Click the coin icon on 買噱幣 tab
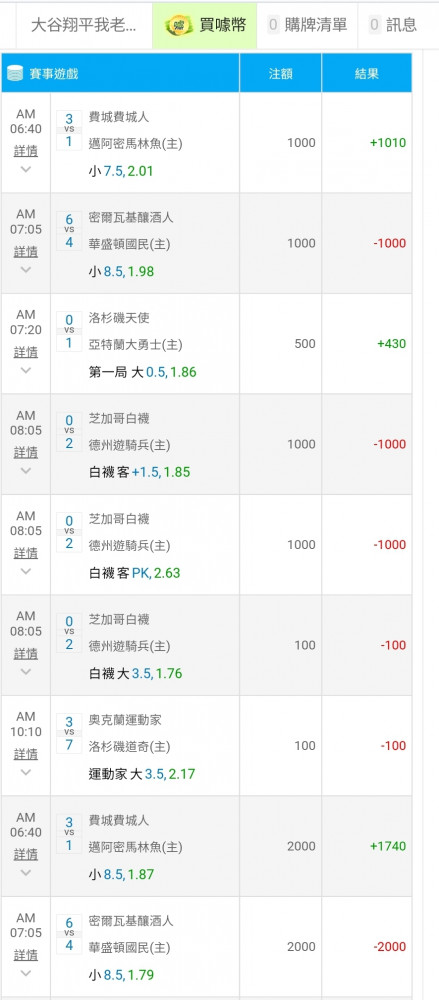The height and width of the screenshot is (1000, 439). coord(179,26)
